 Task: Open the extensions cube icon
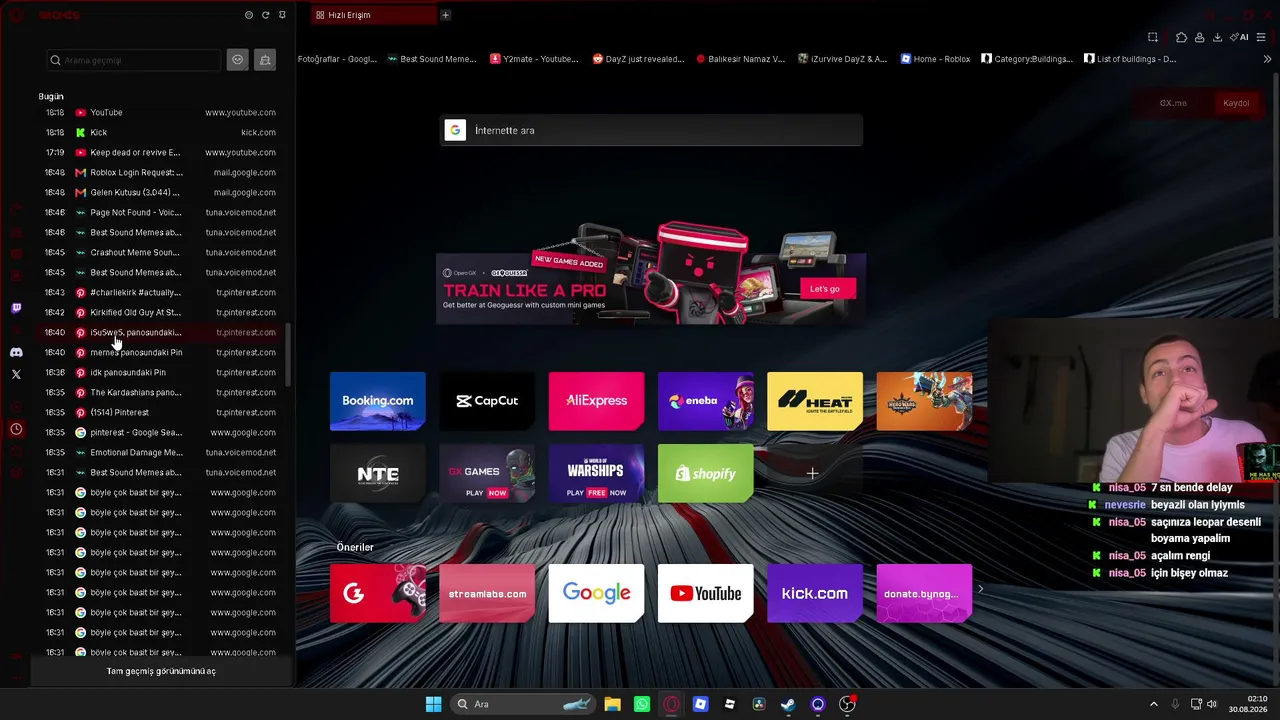[1181, 37]
